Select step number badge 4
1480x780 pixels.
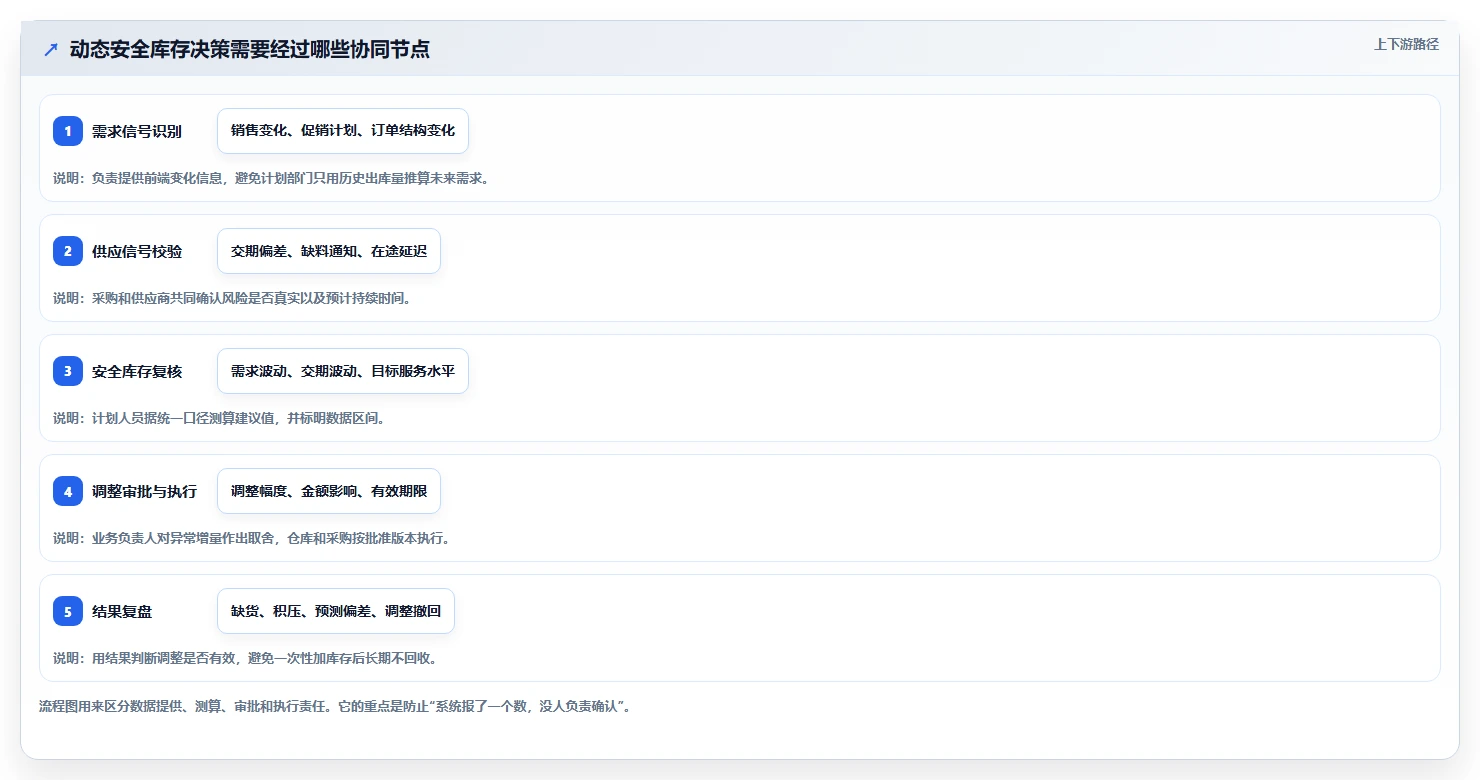[68, 491]
